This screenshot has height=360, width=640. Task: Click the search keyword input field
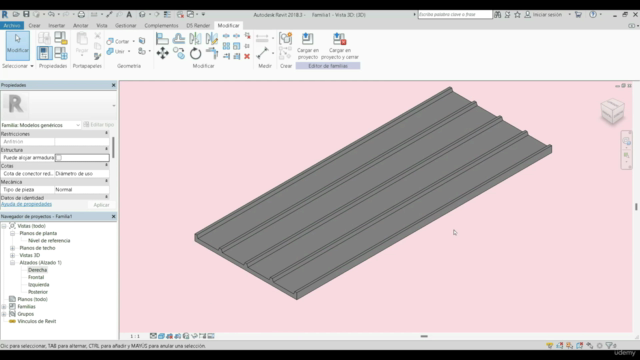point(455,14)
